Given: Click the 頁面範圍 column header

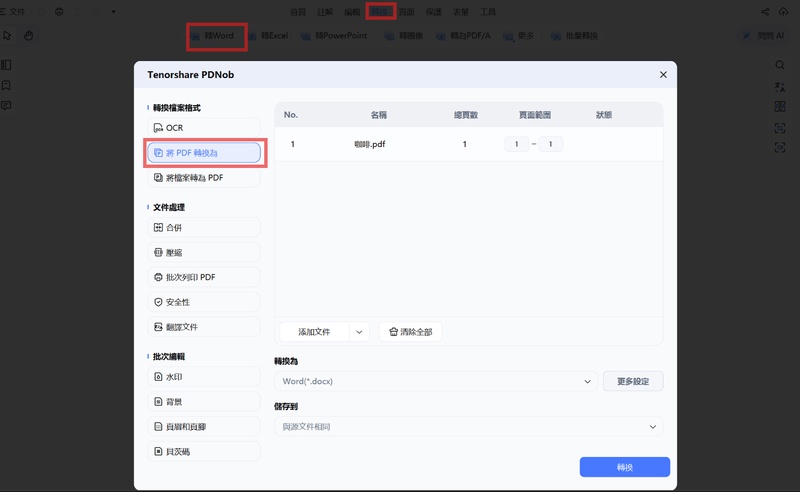Looking at the screenshot, I should tap(535, 115).
